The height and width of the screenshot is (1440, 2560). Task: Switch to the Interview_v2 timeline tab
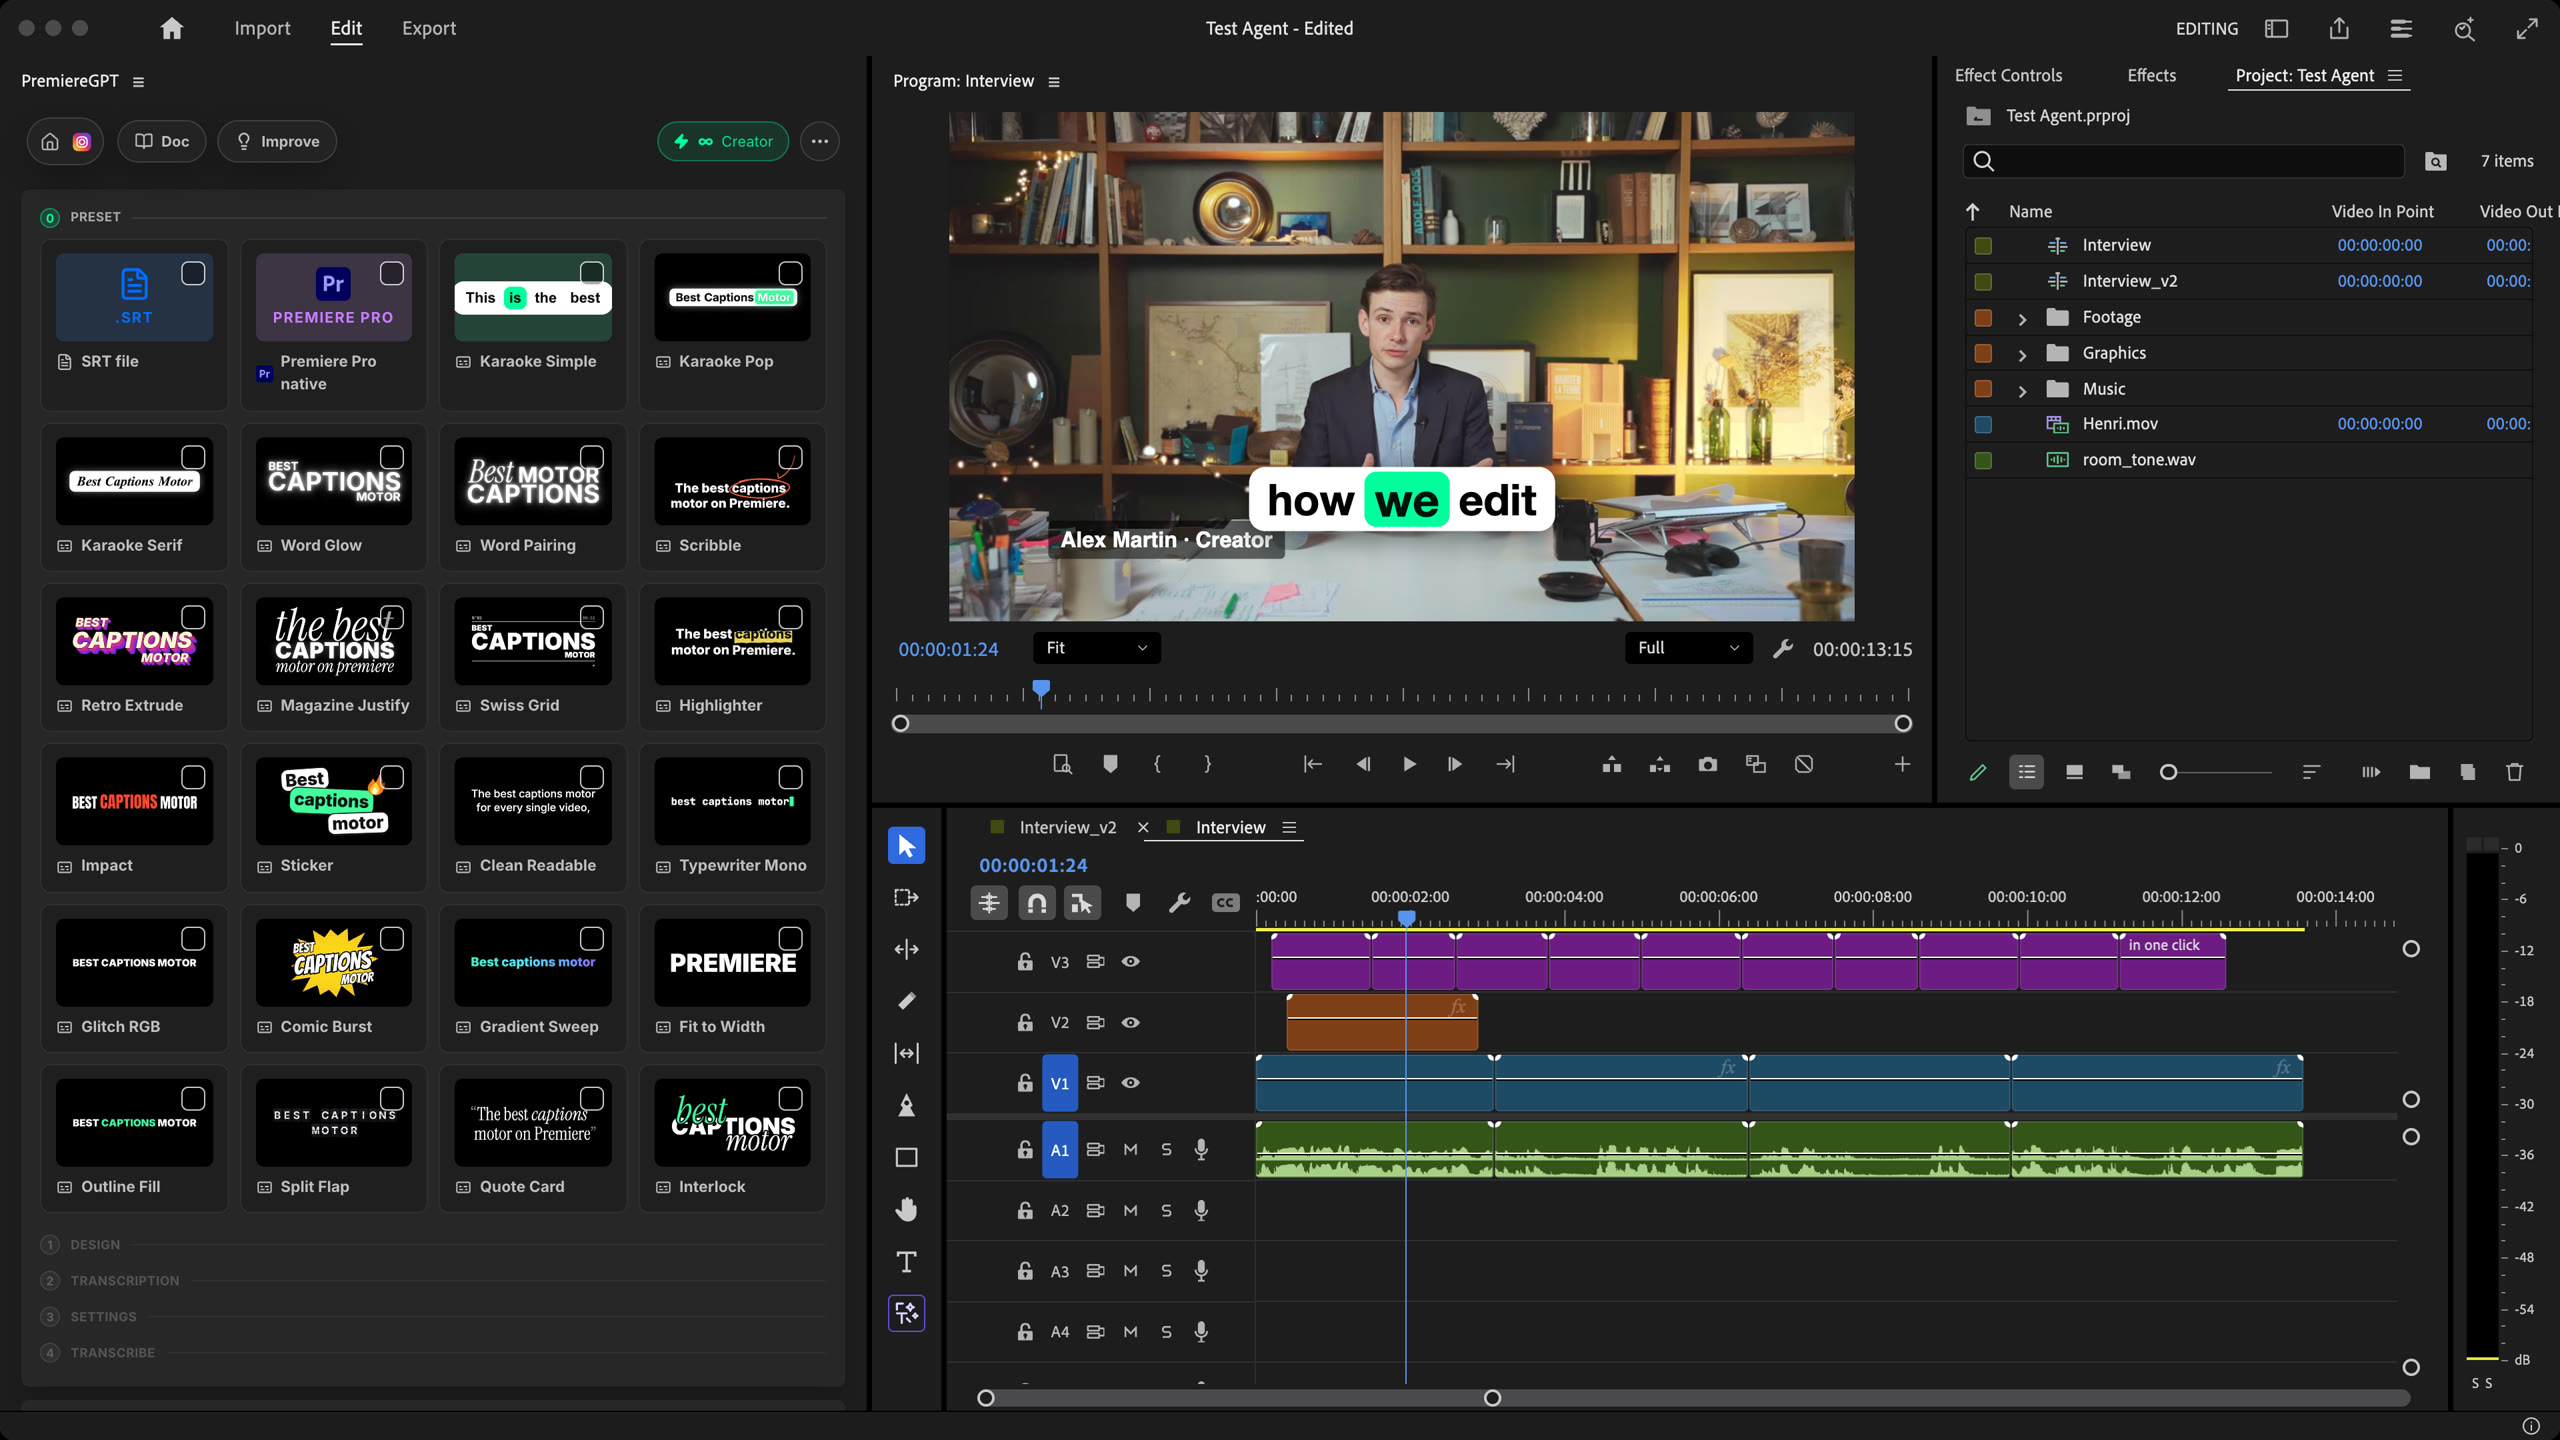[1067, 827]
